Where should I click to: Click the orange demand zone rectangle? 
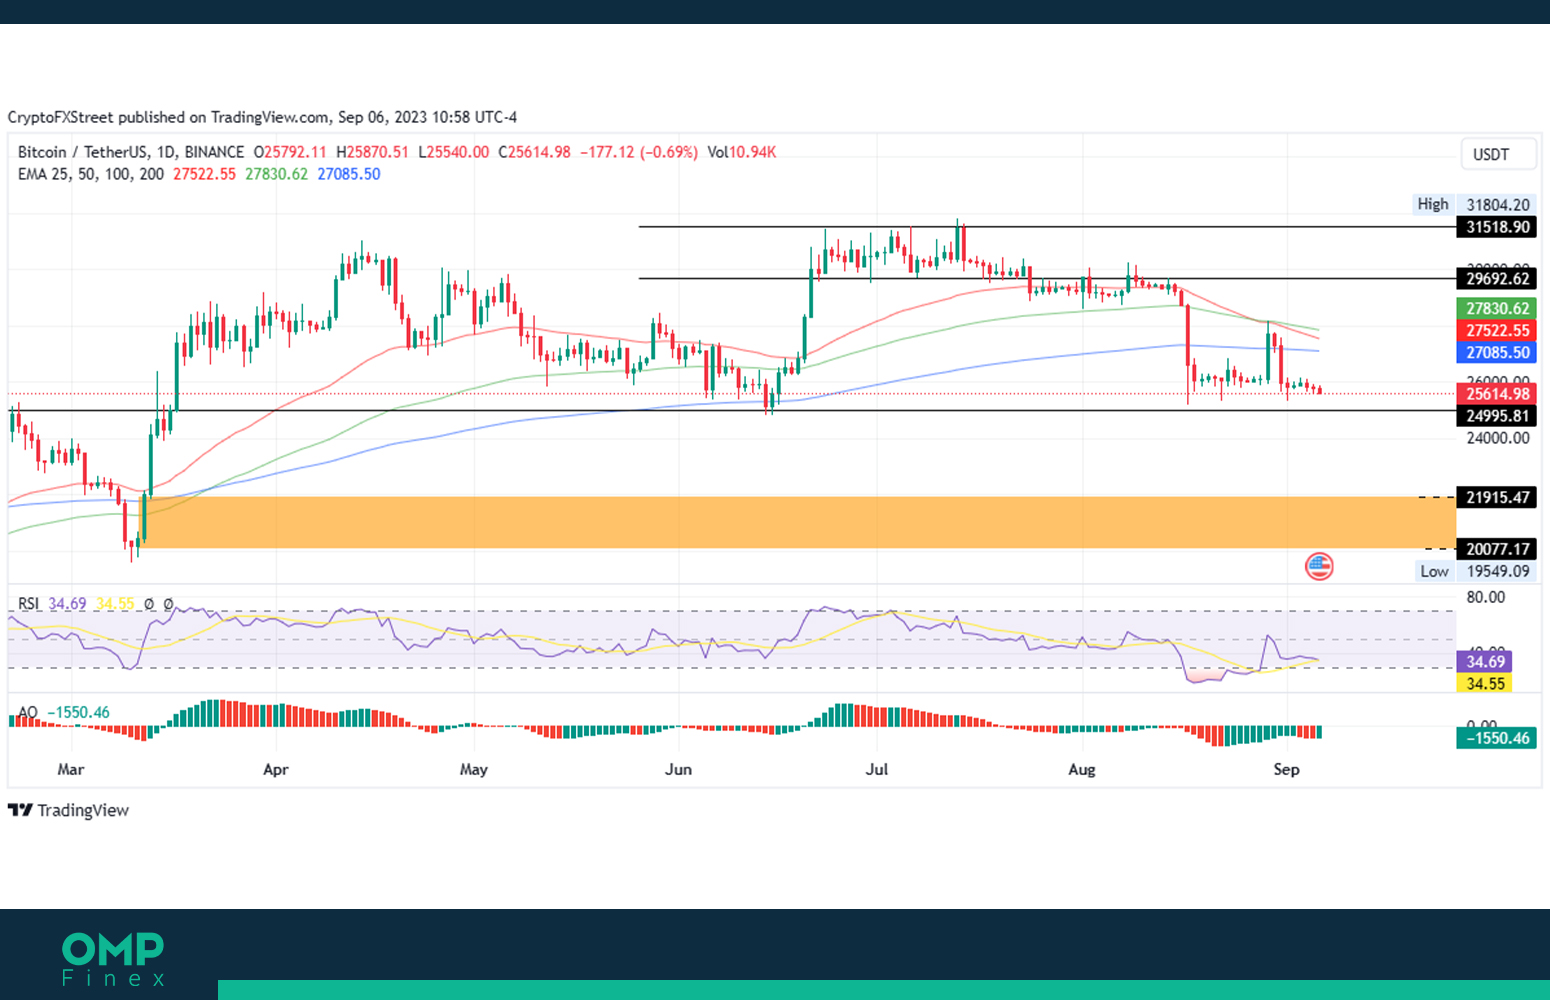tap(798, 522)
